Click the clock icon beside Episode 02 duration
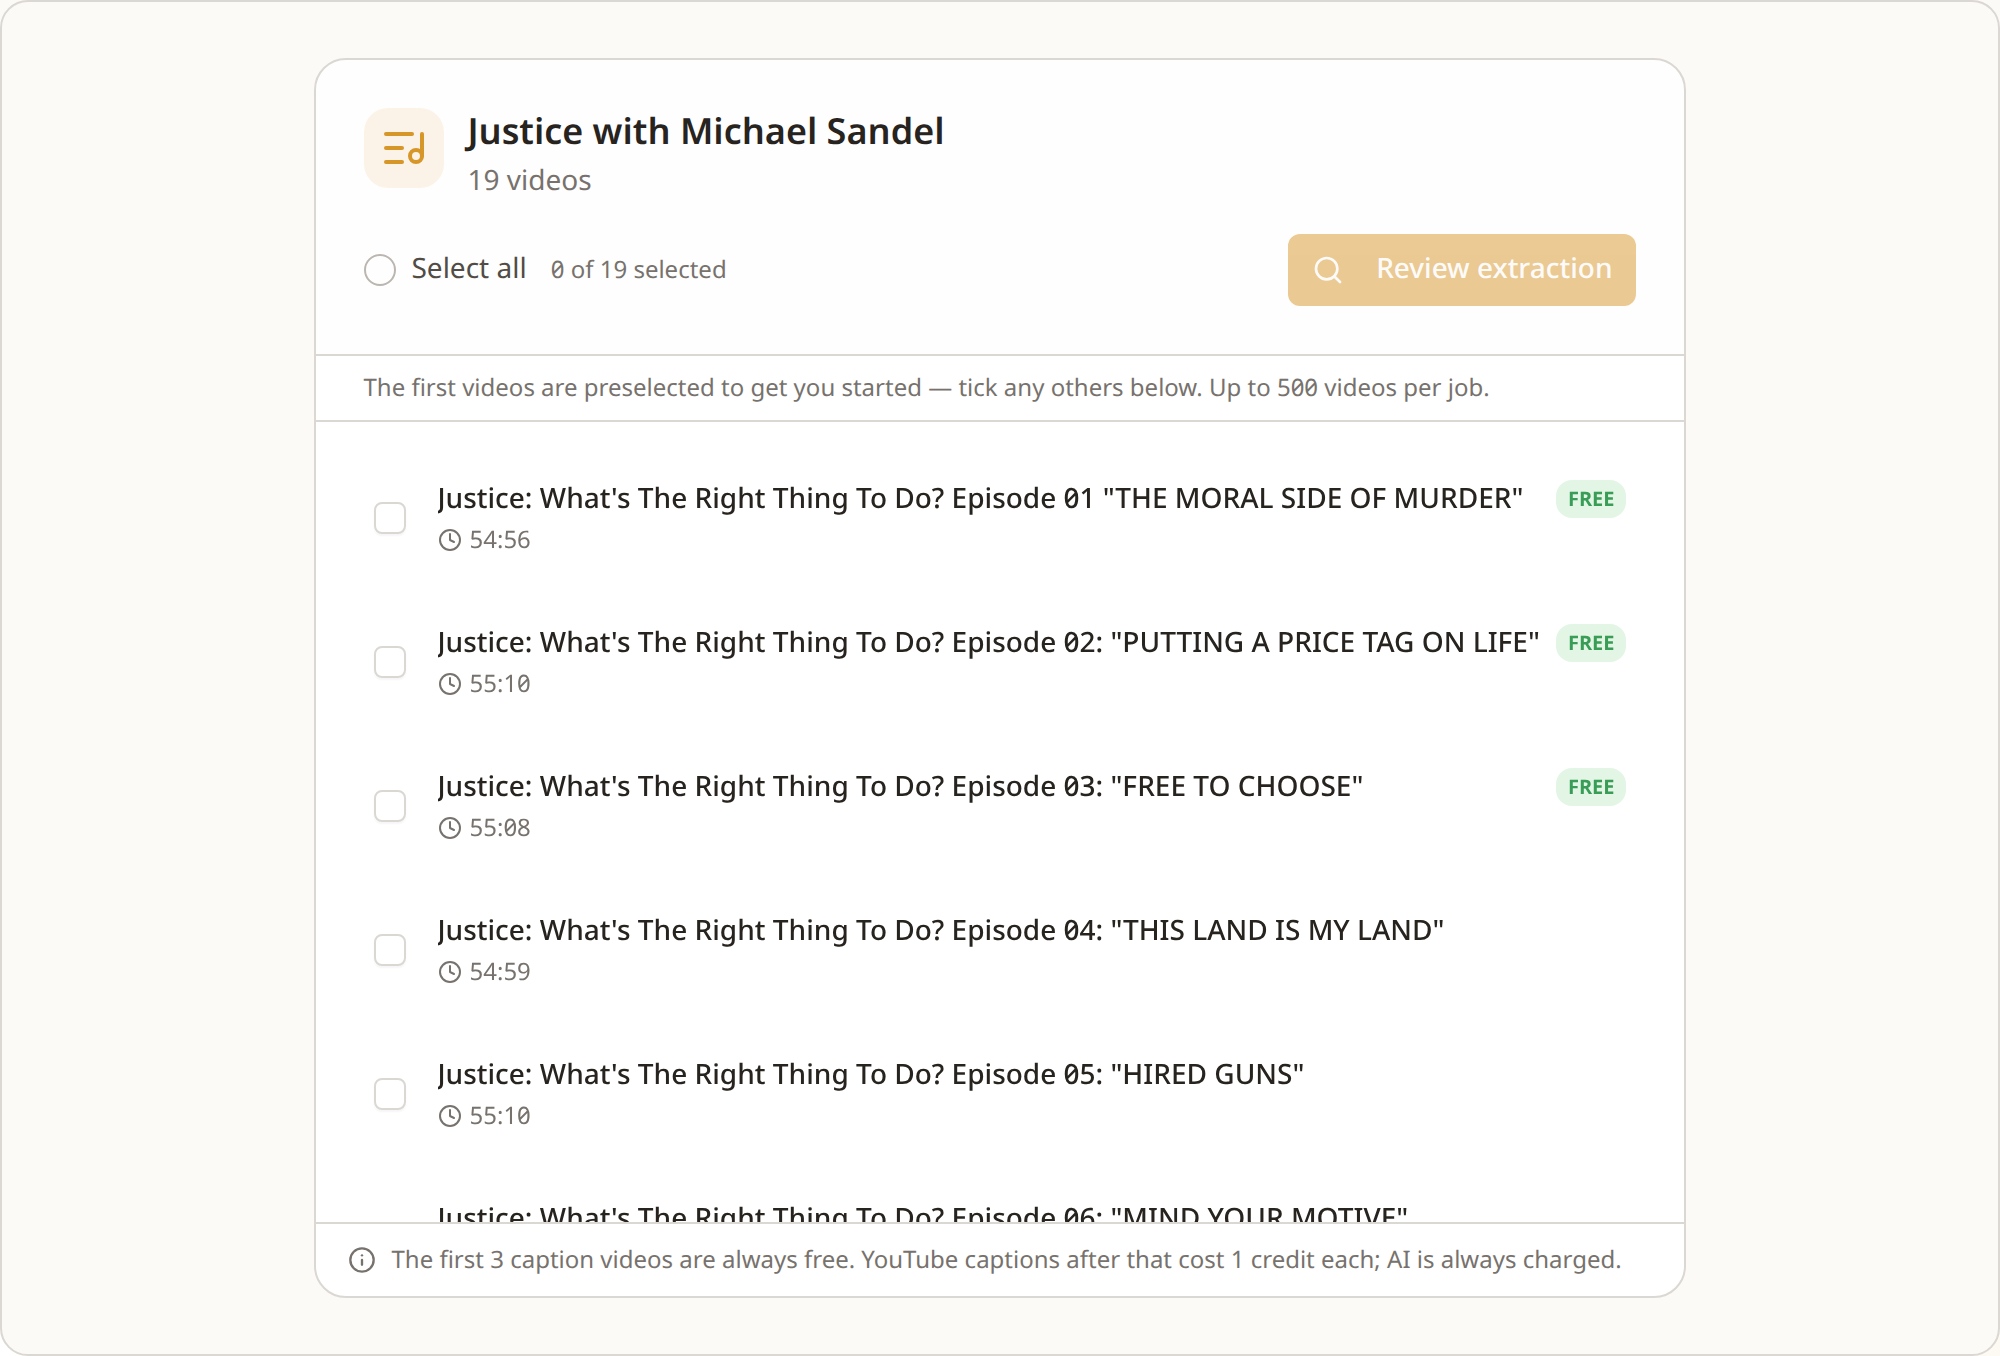 click(x=450, y=684)
